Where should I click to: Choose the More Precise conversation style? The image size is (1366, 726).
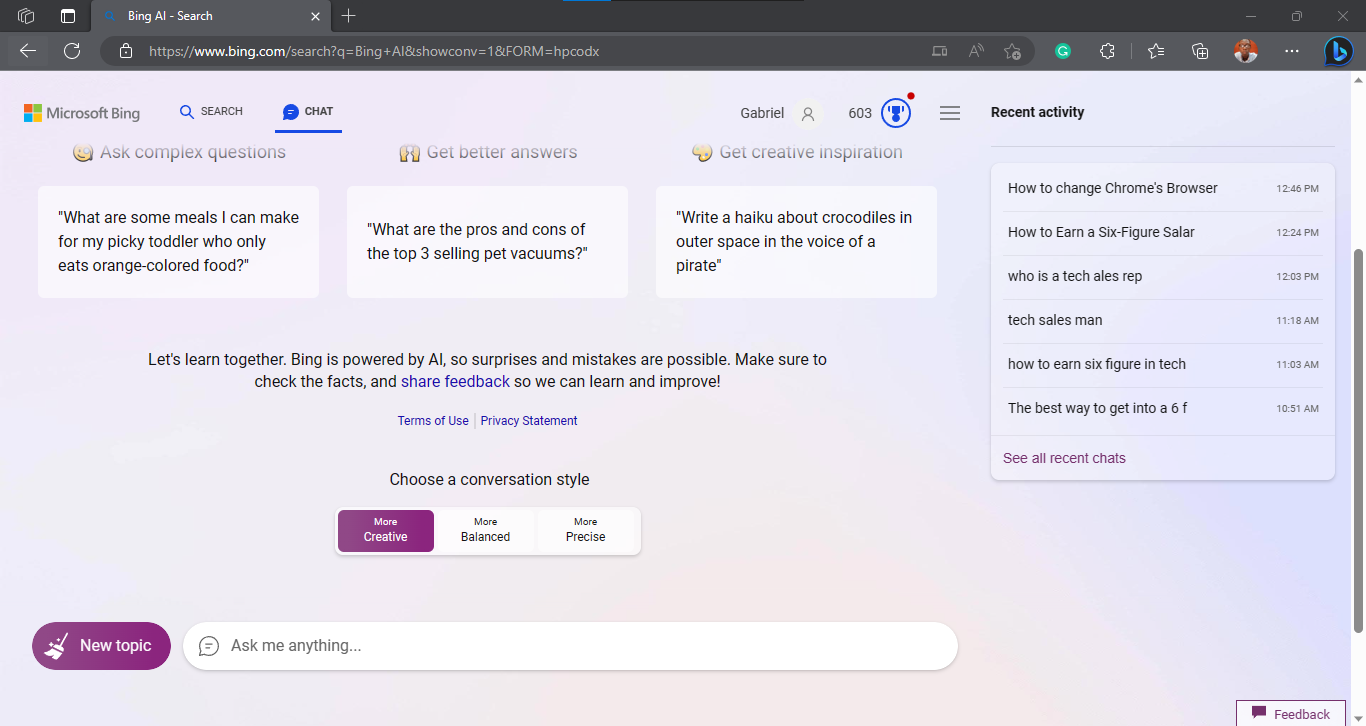[586, 531]
